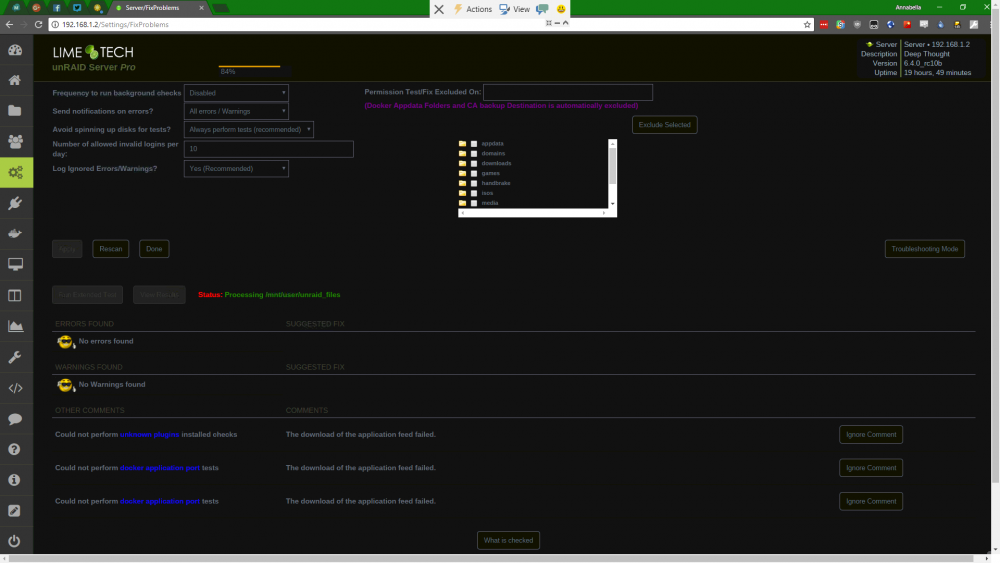Check the isos folder checkbox
This screenshot has height=563, width=1000.
pyautogui.click(x=474, y=193)
